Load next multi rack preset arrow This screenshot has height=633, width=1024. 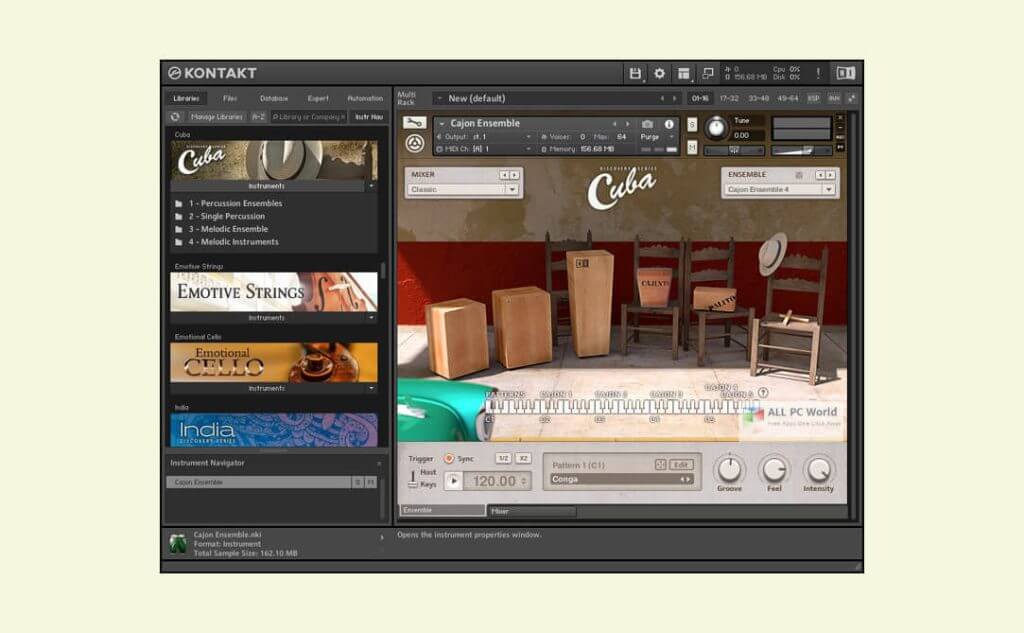[x=675, y=99]
